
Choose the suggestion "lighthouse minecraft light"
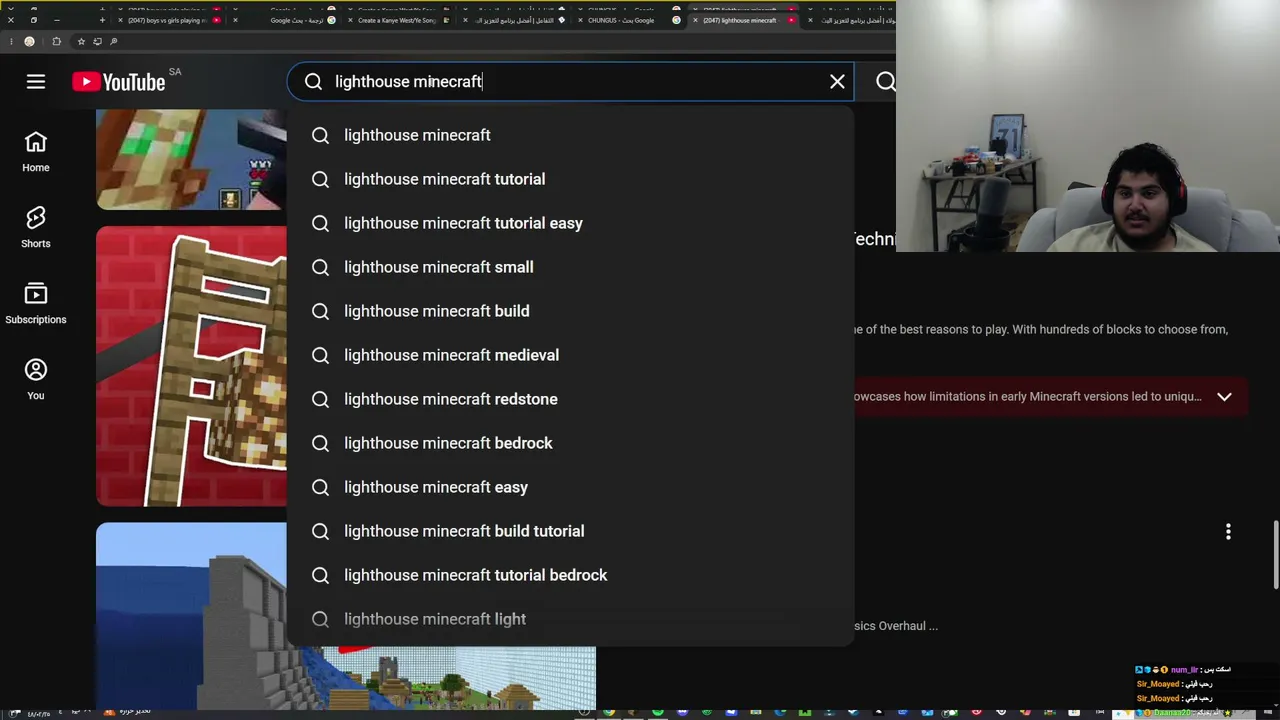pos(571,619)
